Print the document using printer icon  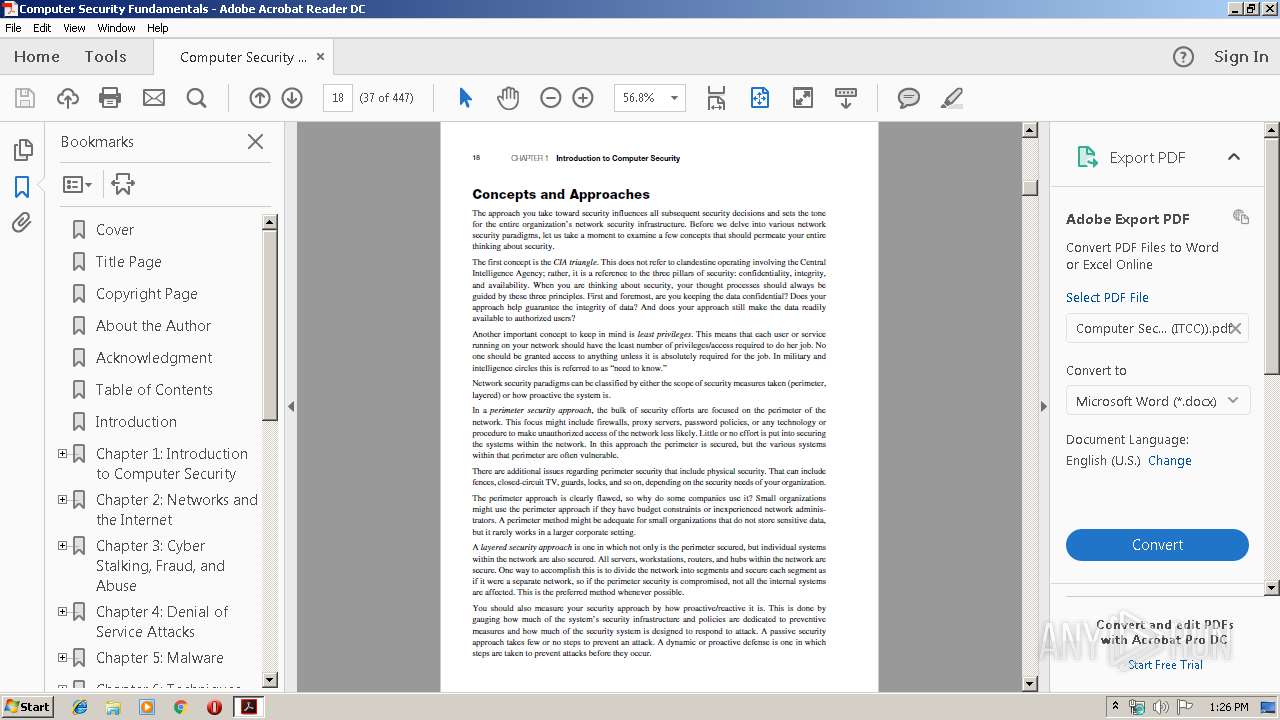110,98
